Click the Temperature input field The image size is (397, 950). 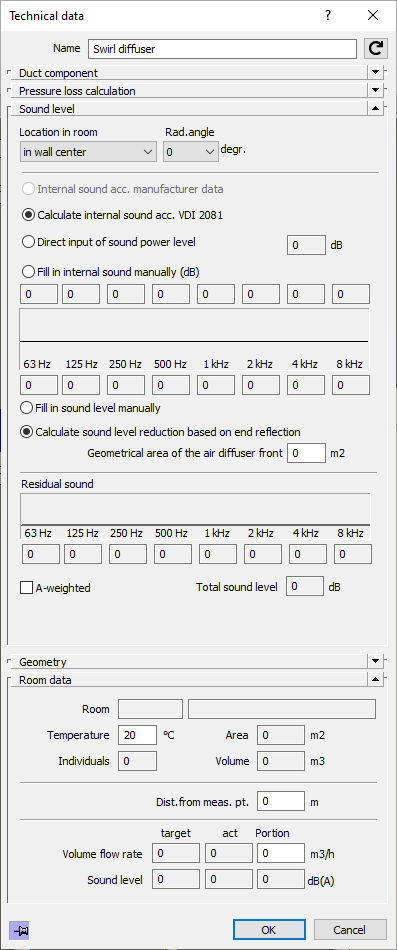point(138,735)
